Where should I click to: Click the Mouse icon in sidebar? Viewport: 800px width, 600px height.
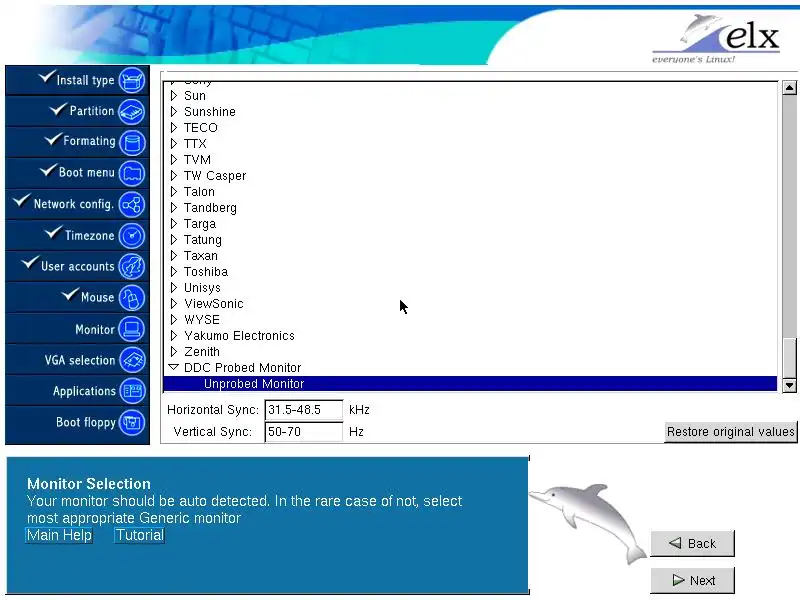coord(132,298)
